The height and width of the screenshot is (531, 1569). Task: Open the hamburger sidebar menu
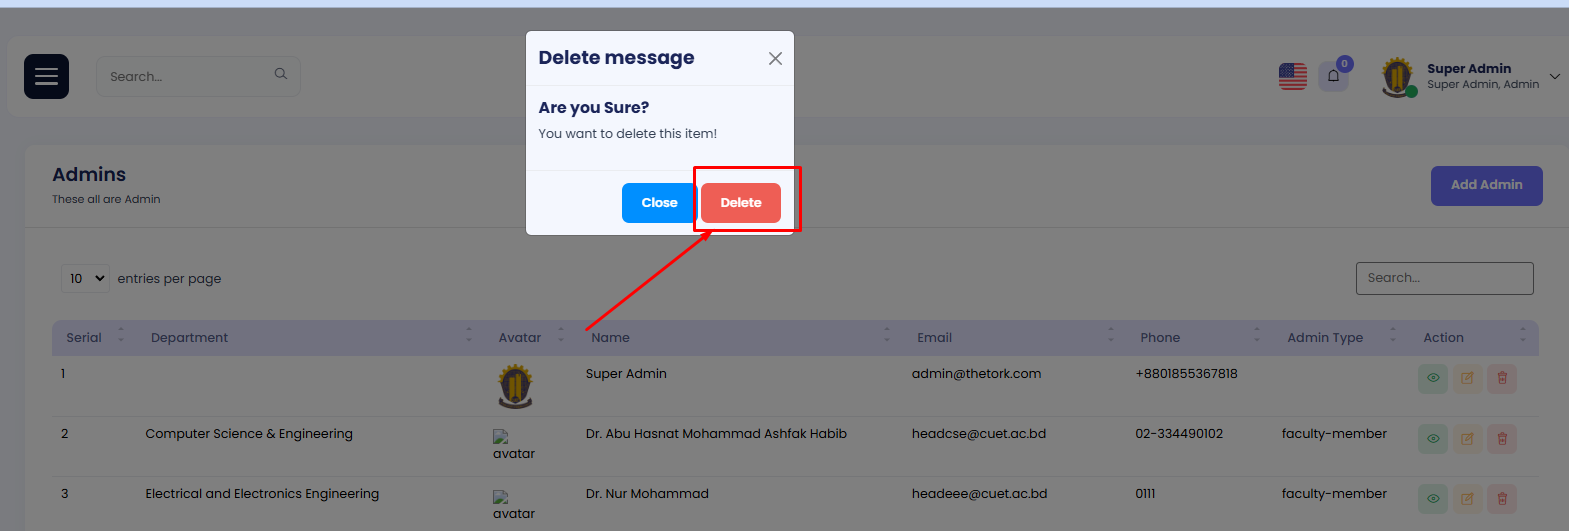point(46,77)
